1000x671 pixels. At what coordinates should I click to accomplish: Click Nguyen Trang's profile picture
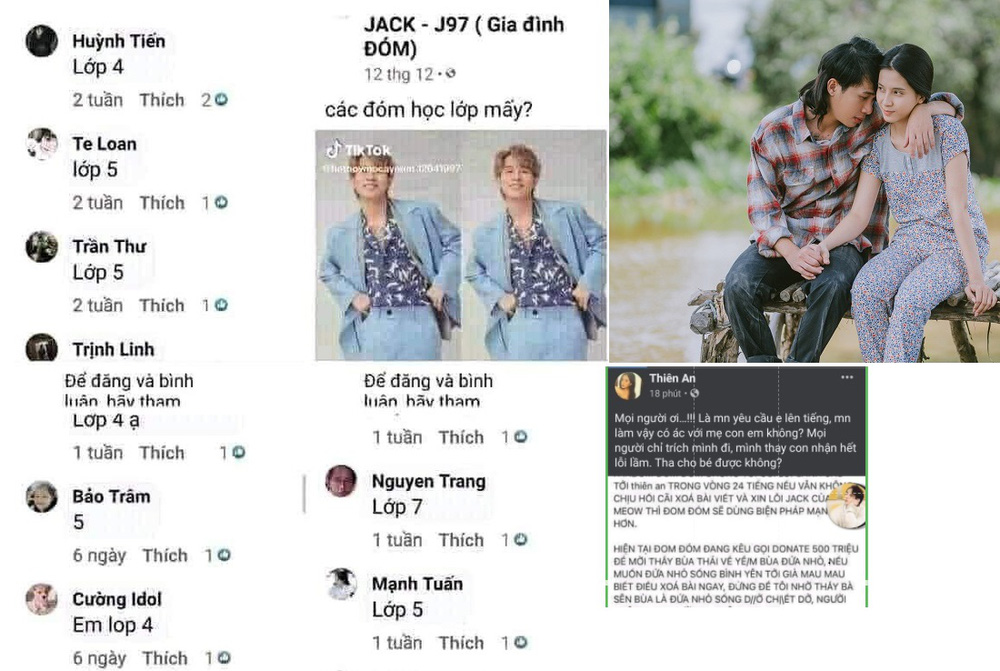[x=341, y=481]
